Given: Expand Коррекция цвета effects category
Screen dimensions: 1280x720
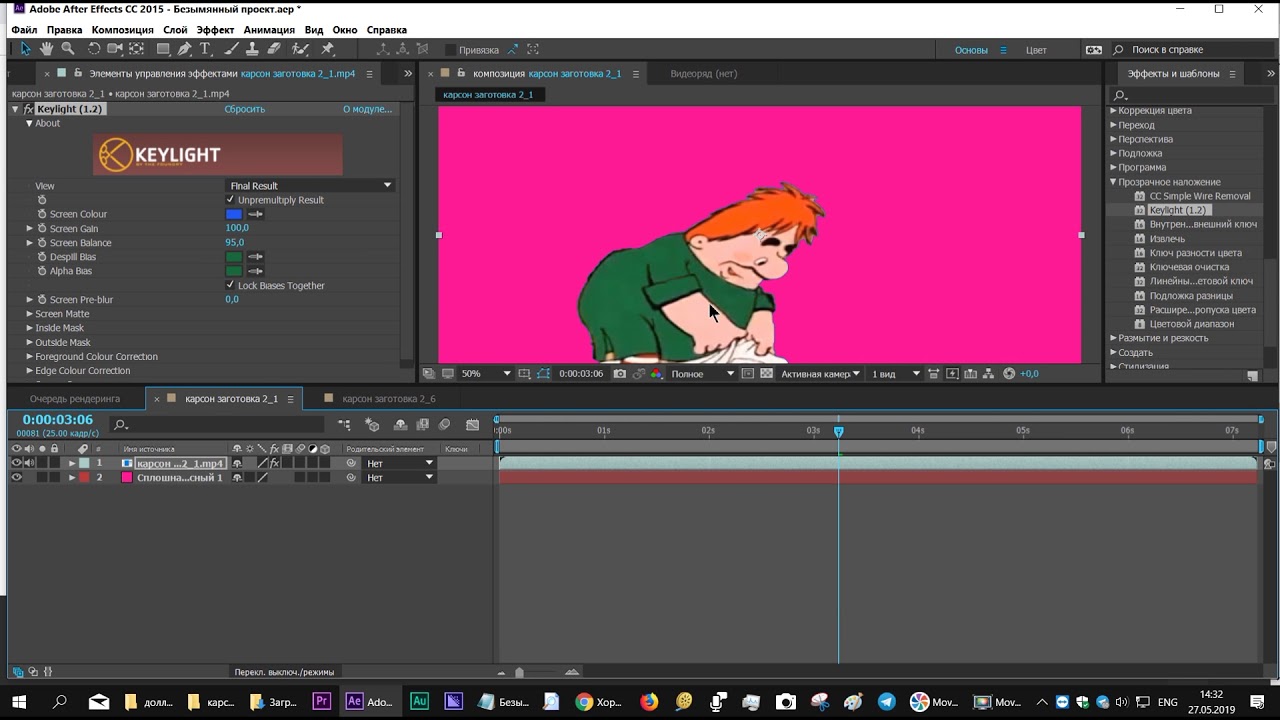Looking at the screenshot, I should coord(1113,111).
